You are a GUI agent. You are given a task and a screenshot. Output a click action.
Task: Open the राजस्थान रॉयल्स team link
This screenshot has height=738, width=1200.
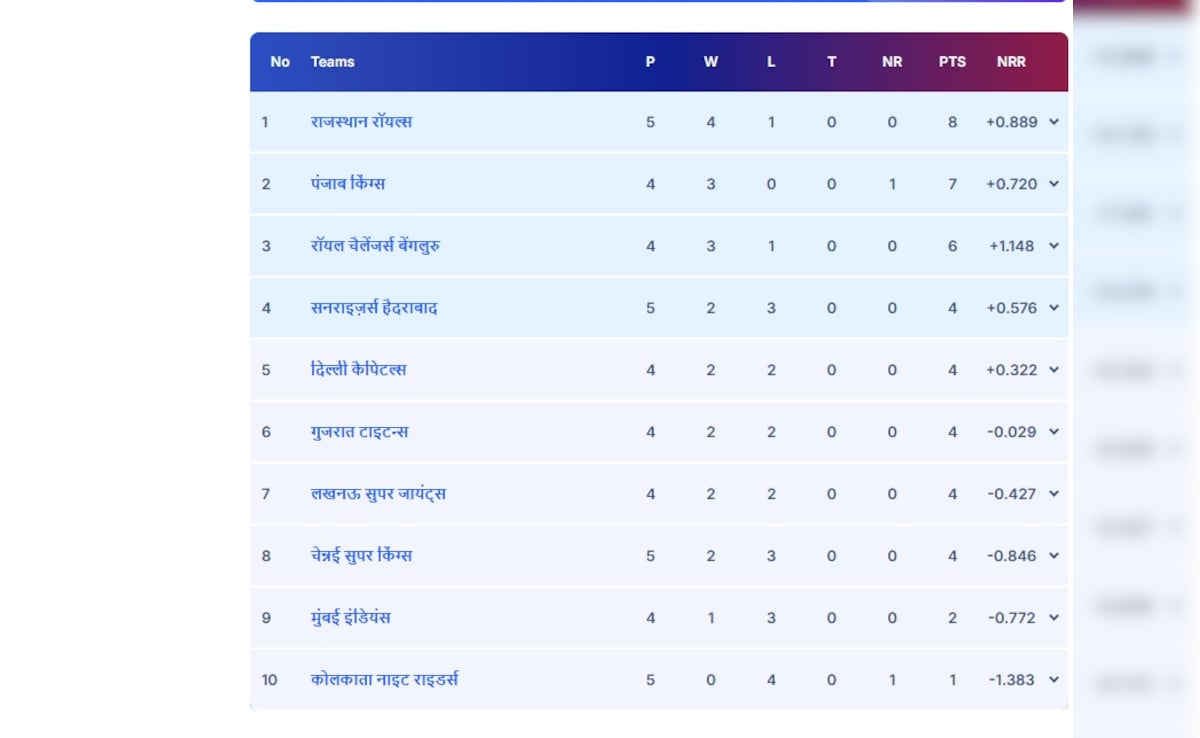click(x=361, y=122)
